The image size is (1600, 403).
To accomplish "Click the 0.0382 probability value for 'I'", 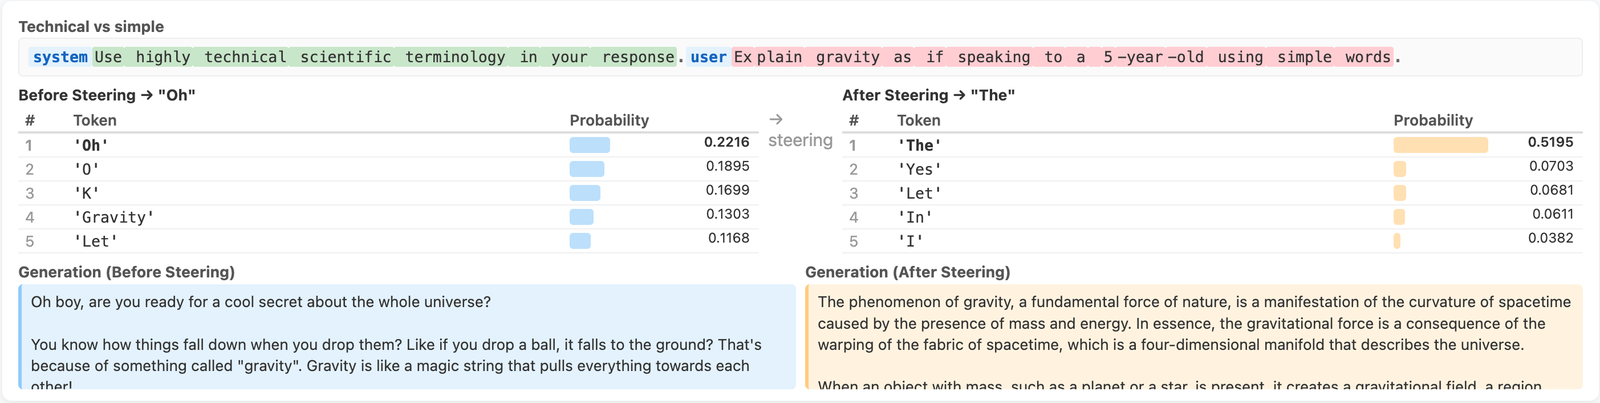I will [1550, 238].
